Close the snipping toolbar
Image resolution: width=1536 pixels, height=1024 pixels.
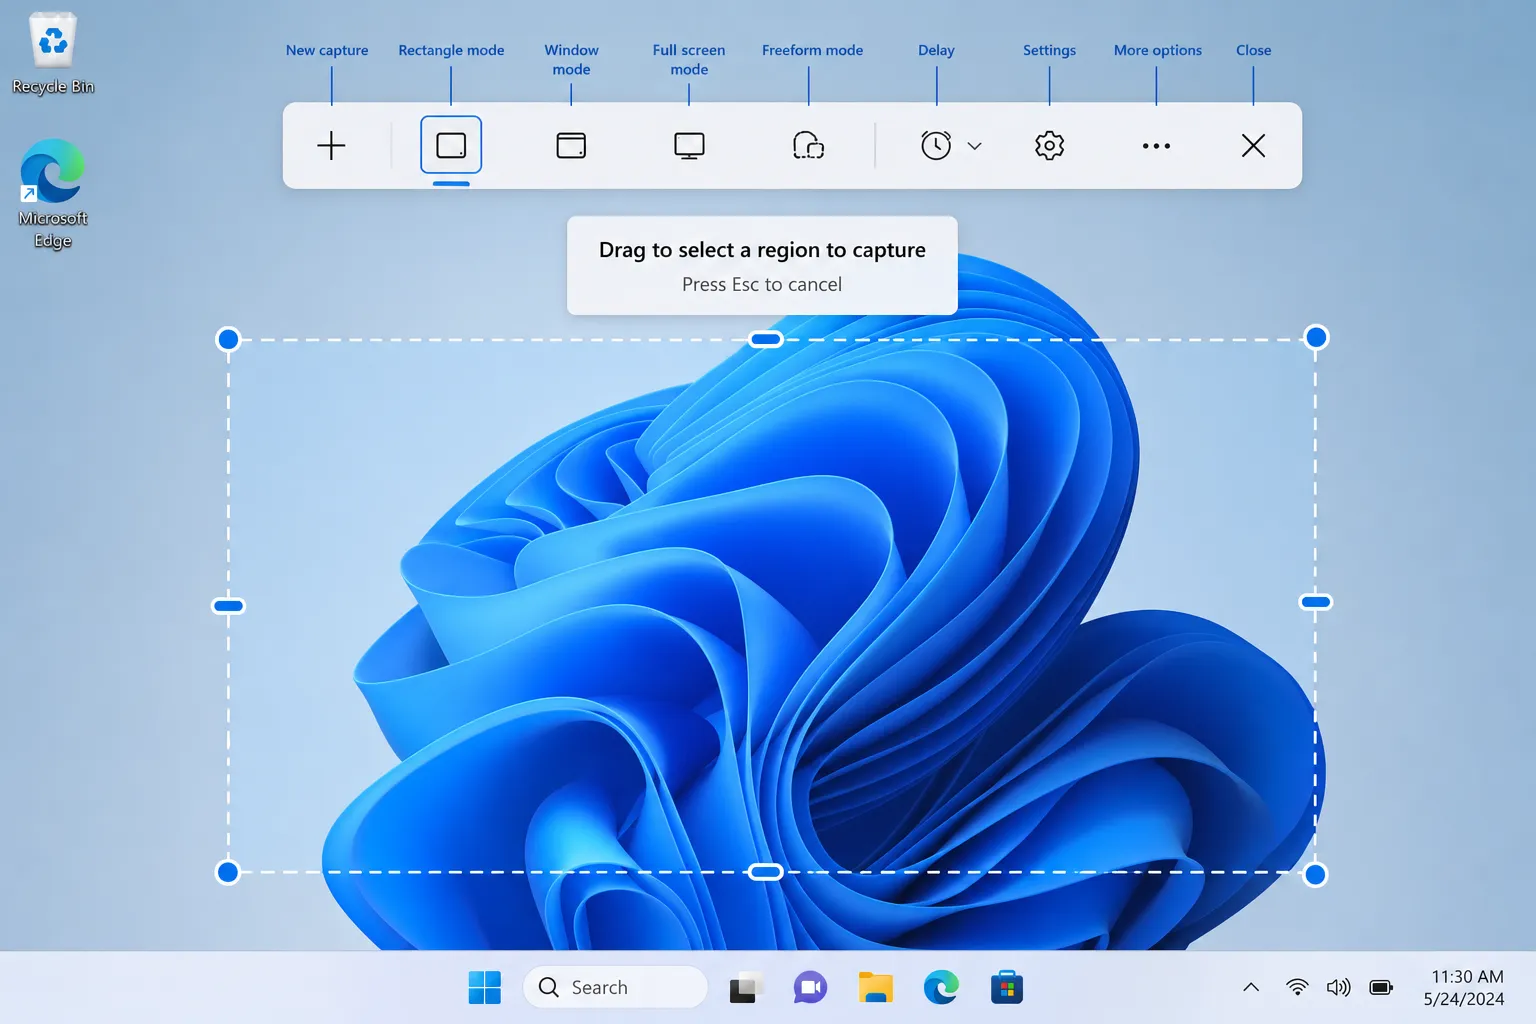(x=1253, y=146)
